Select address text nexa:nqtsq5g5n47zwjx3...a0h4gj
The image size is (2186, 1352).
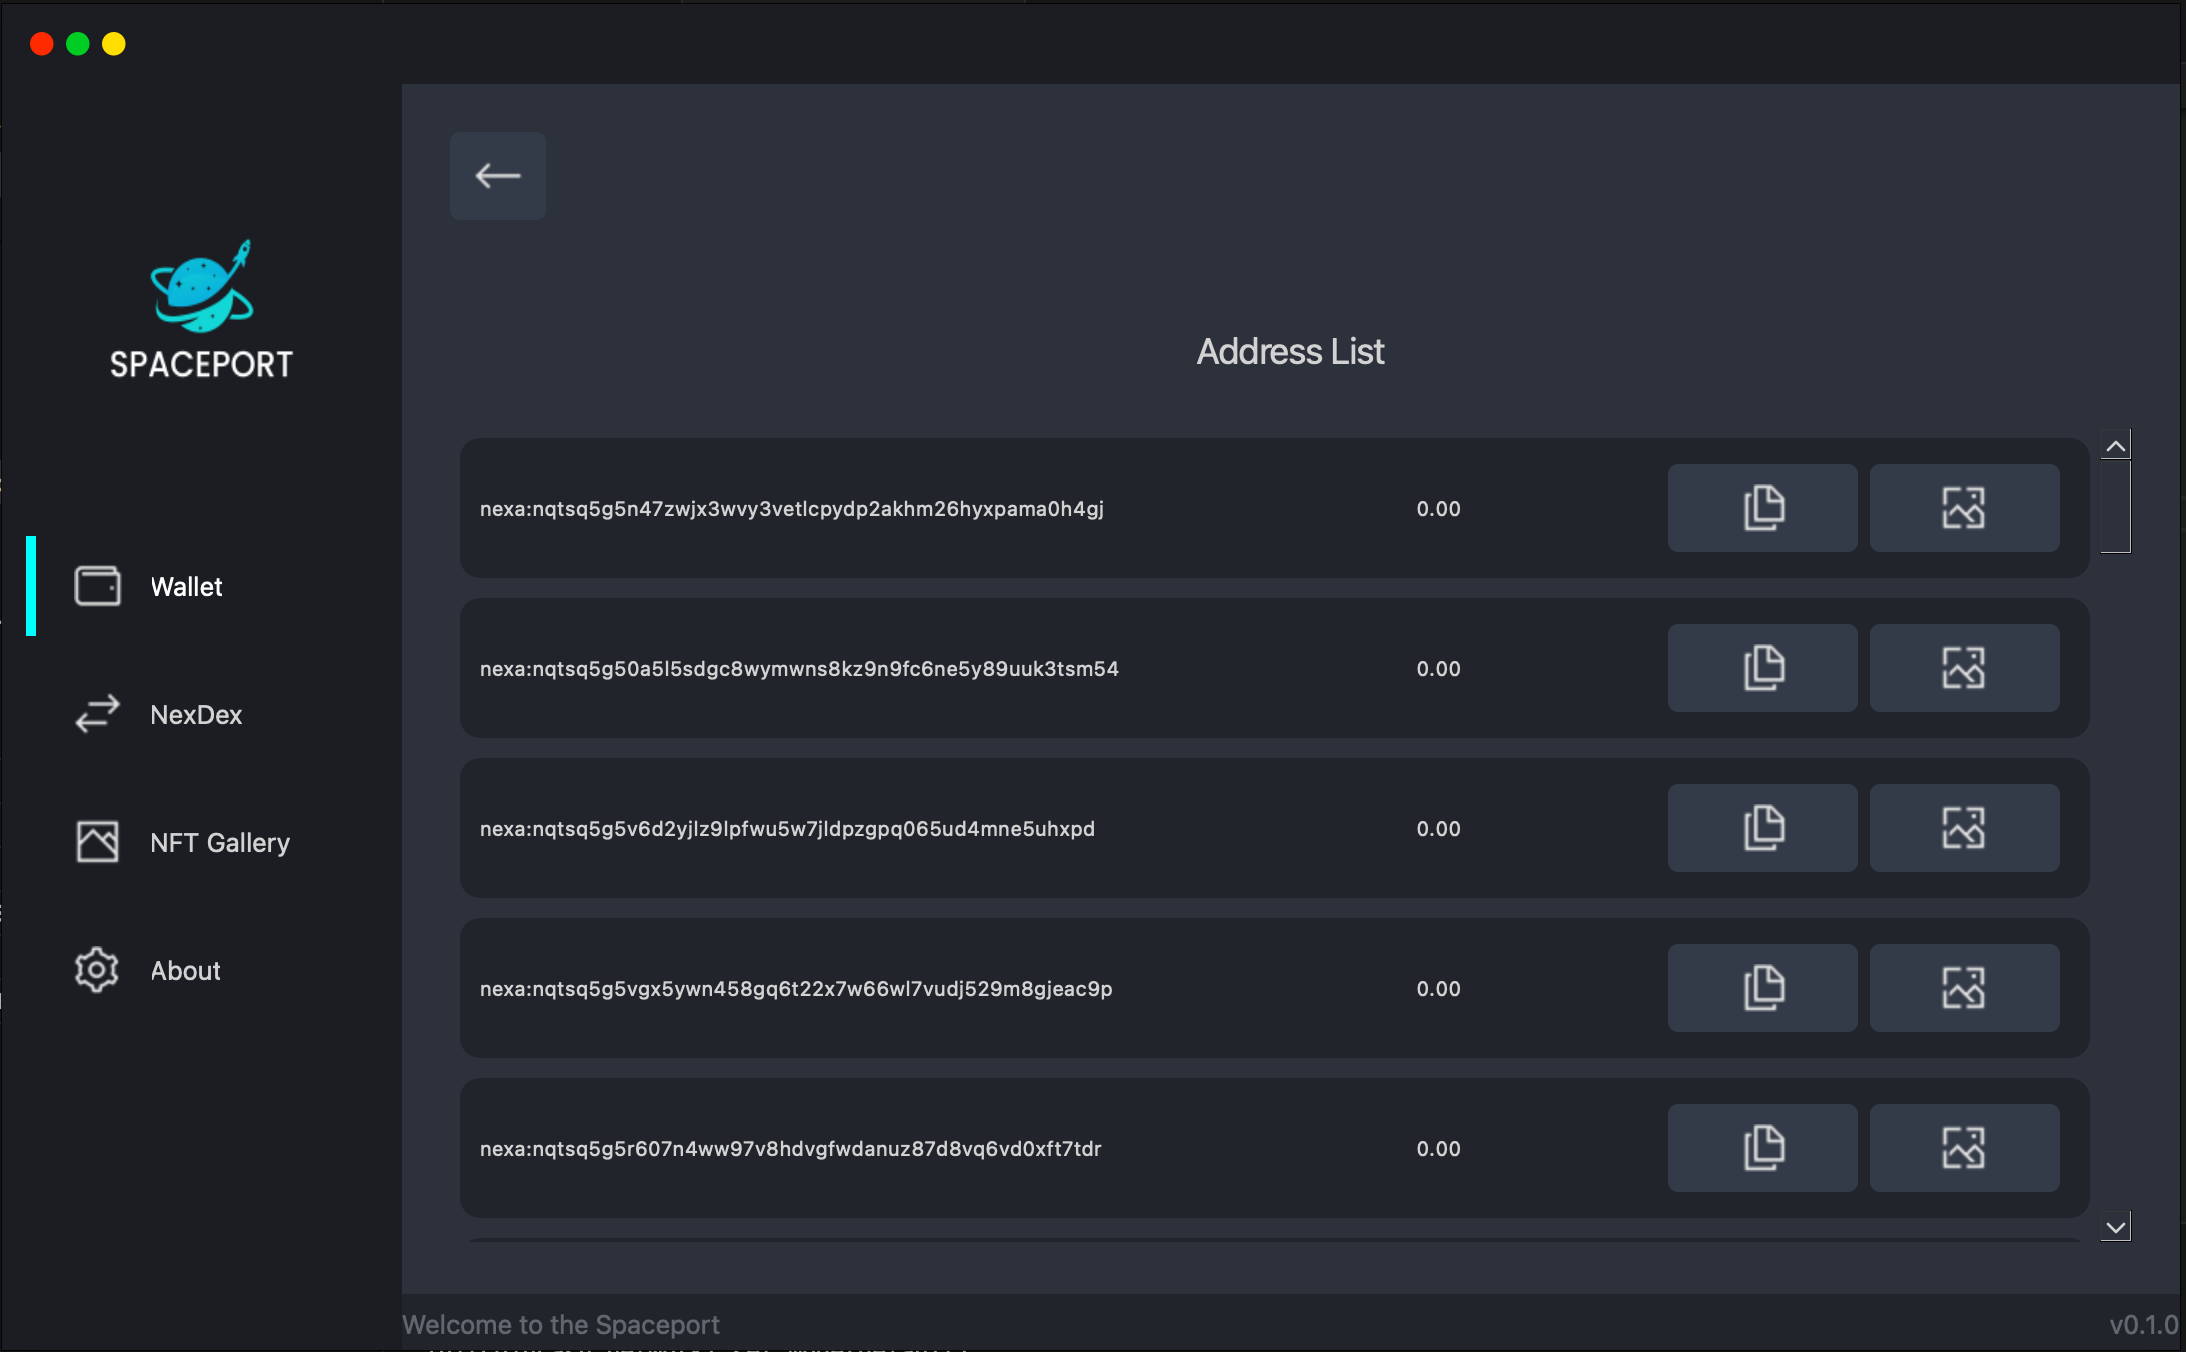(791, 509)
